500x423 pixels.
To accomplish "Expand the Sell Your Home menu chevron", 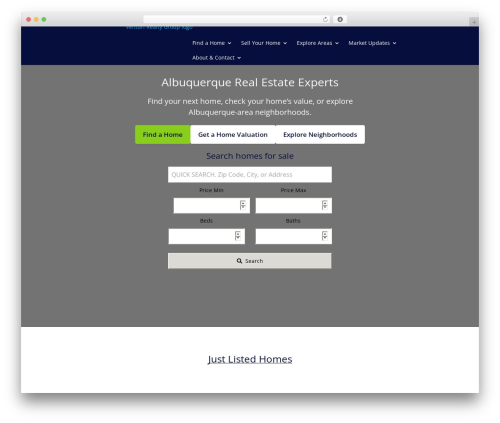I will tap(285, 43).
